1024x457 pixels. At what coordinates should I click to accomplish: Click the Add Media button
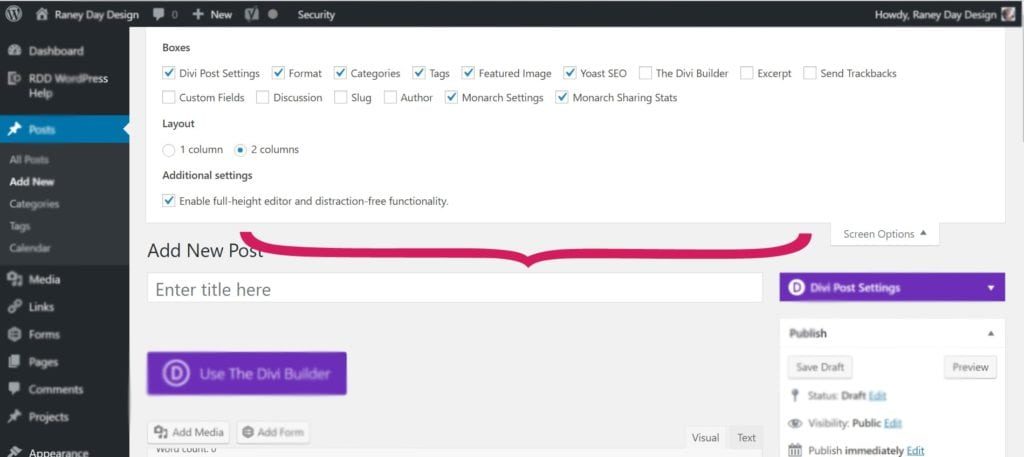[x=189, y=432]
